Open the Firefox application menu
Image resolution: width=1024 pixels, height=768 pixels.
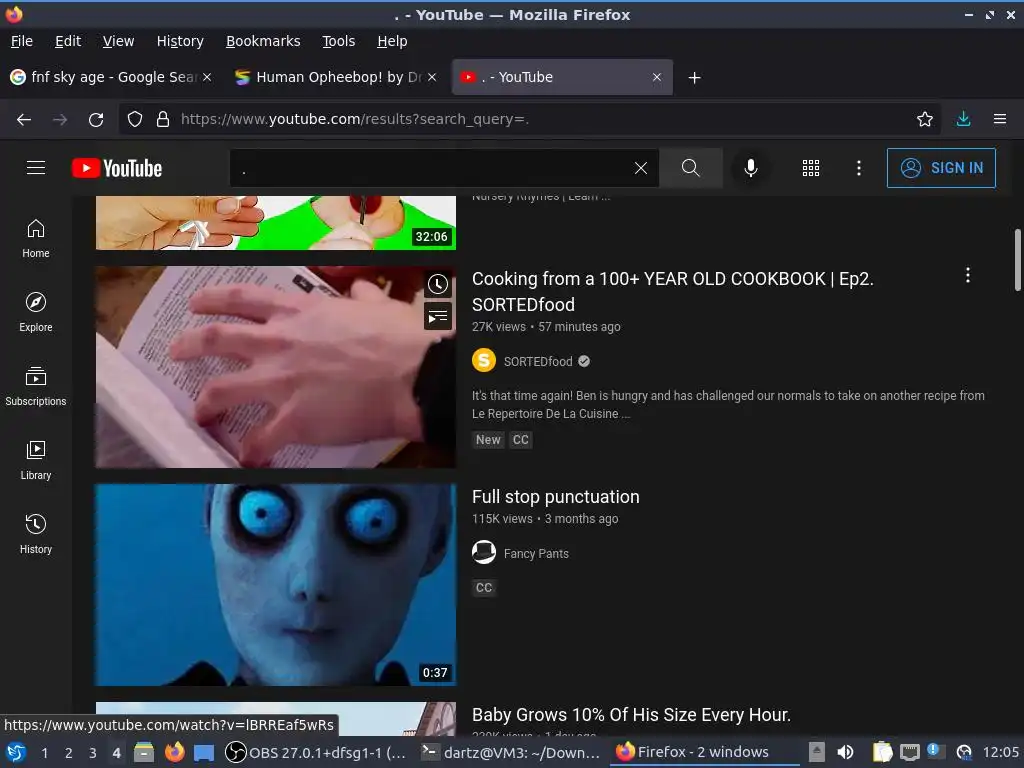point(1000,119)
